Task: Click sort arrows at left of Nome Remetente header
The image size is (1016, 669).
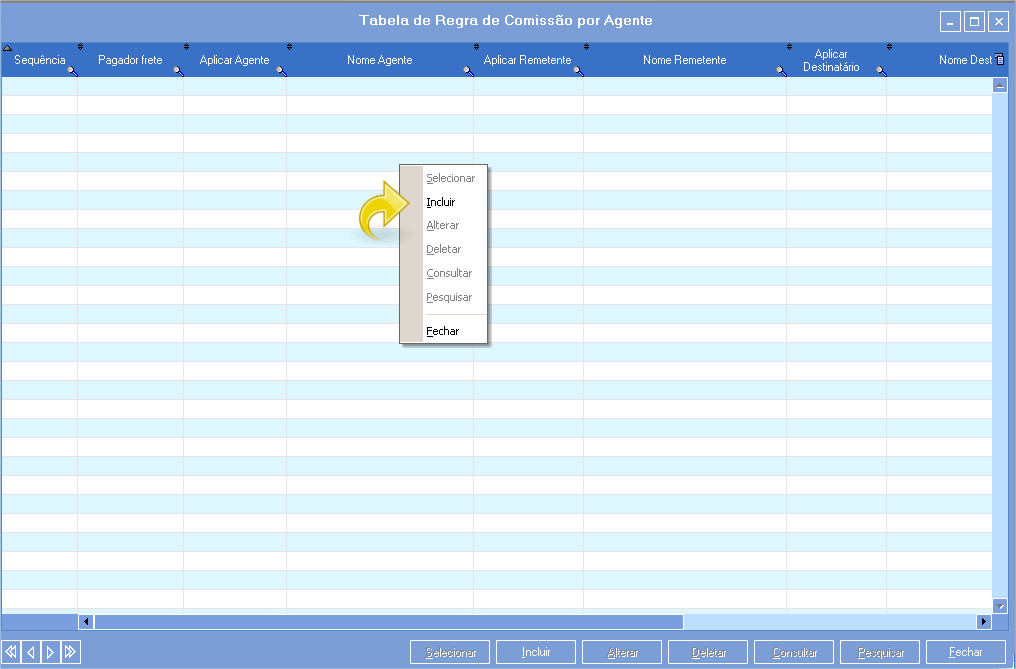Action: pyautogui.click(x=586, y=47)
